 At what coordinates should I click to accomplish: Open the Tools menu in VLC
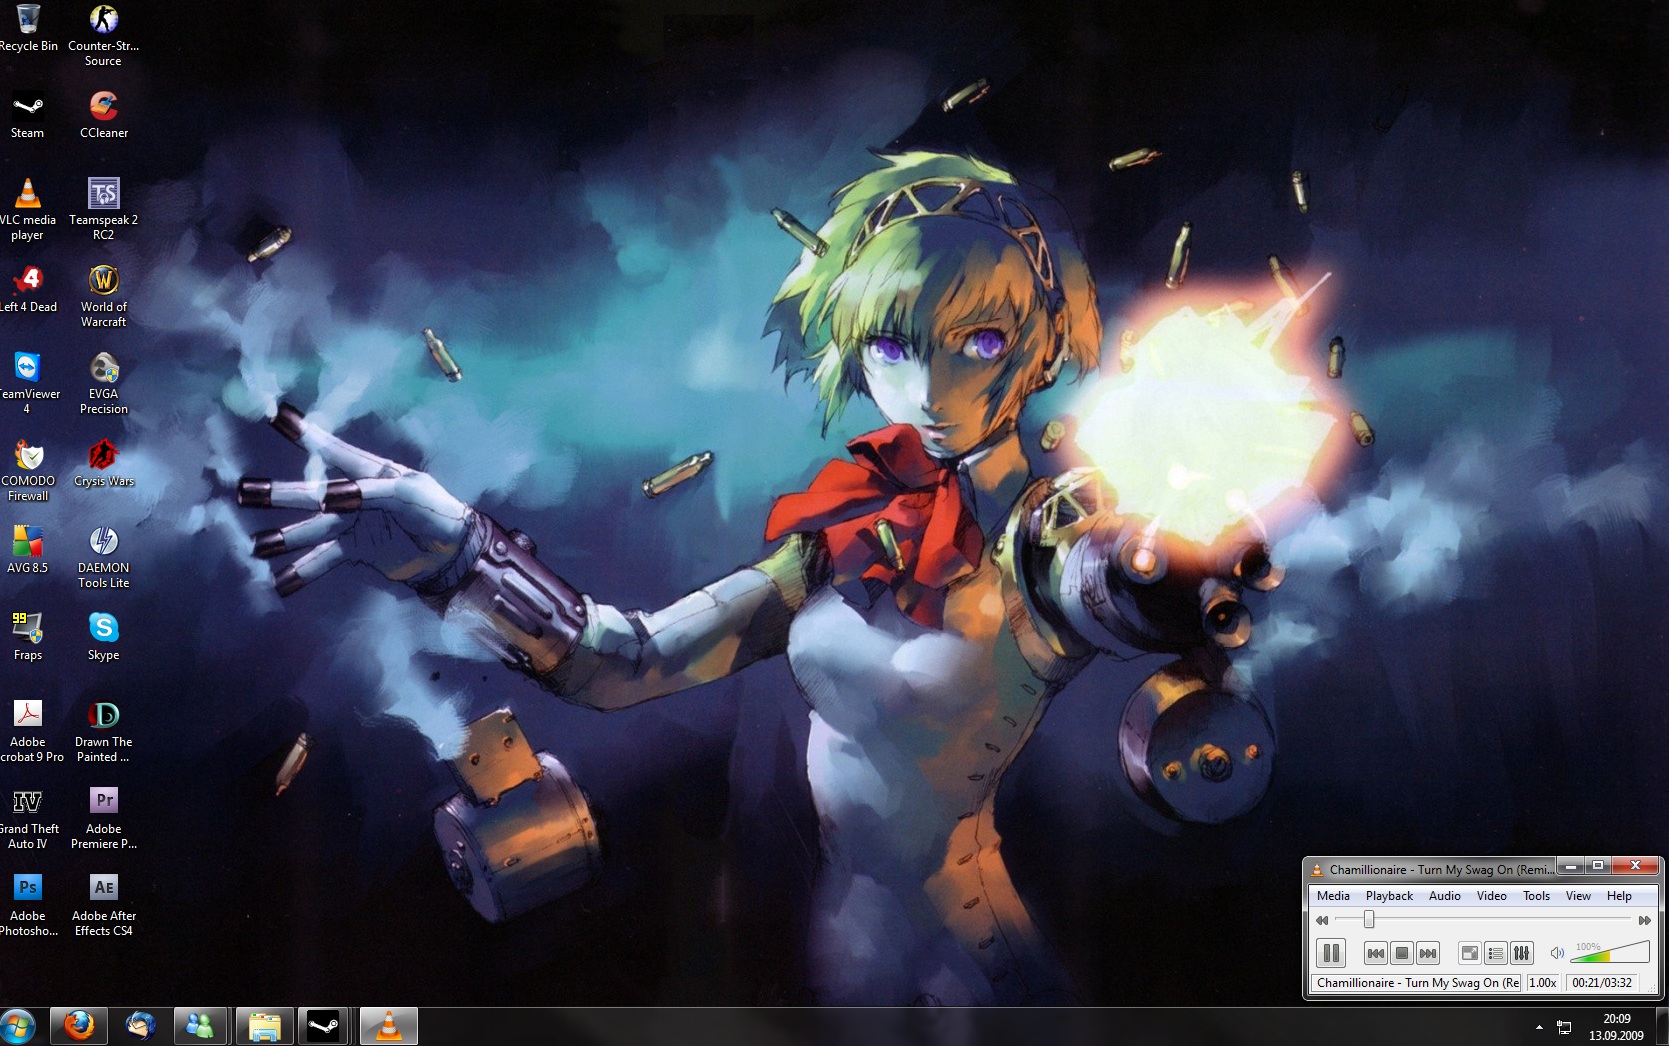click(1536, 896)
